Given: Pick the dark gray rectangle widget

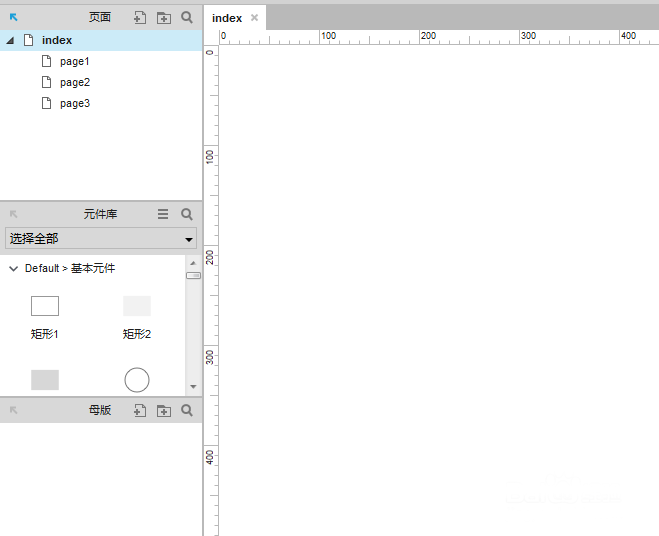Looking at the screenshot, I should pyautogui.click(x=45, y=380).
